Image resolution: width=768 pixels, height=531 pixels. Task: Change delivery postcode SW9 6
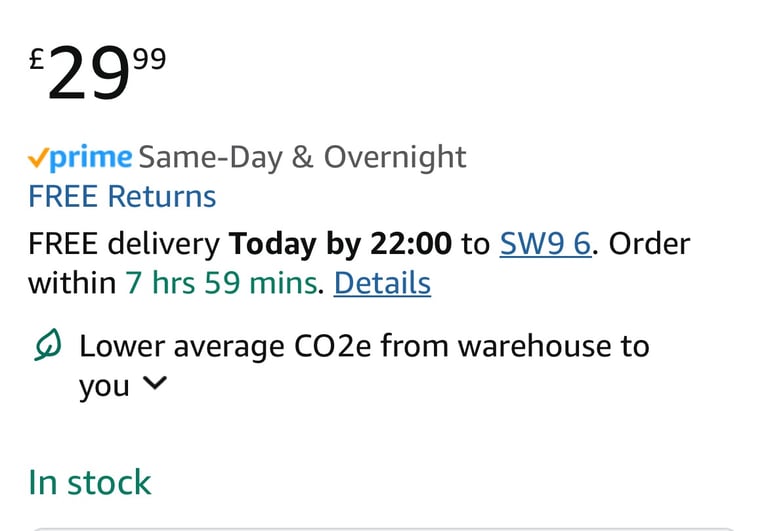point(546,243)
